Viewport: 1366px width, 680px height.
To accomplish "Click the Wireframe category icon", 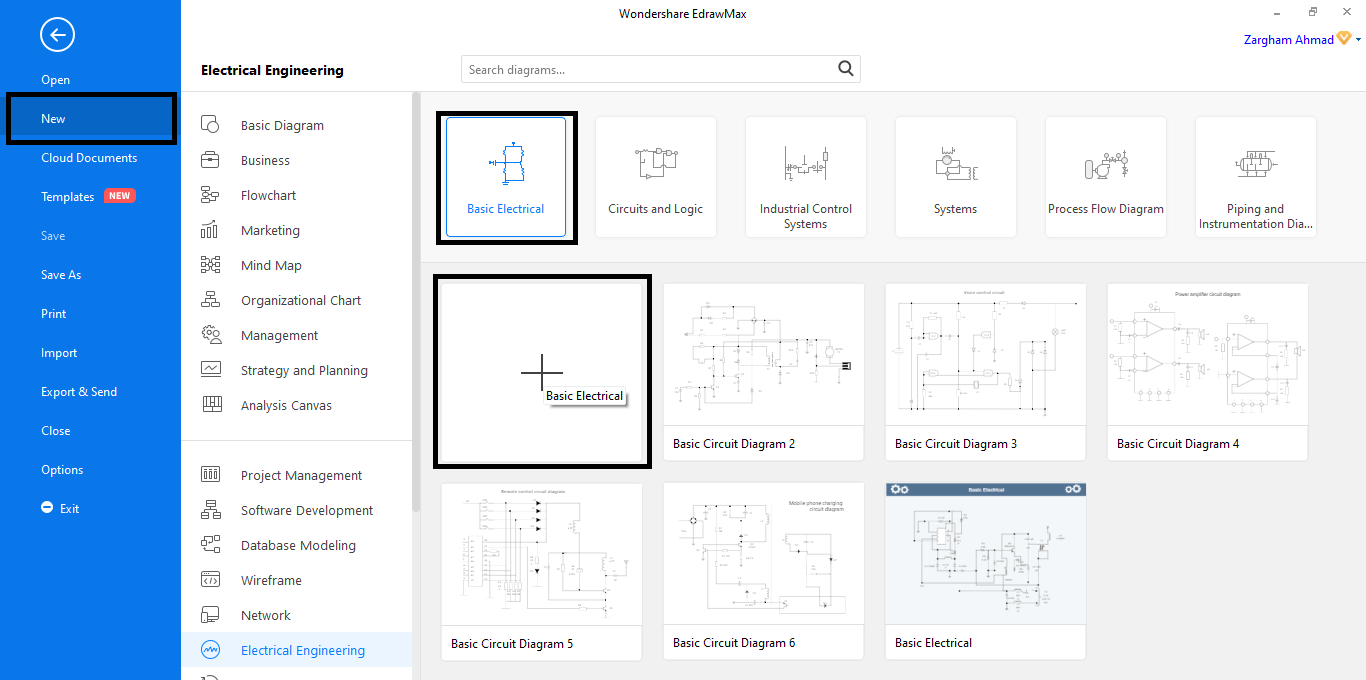I will click(210, 580).
